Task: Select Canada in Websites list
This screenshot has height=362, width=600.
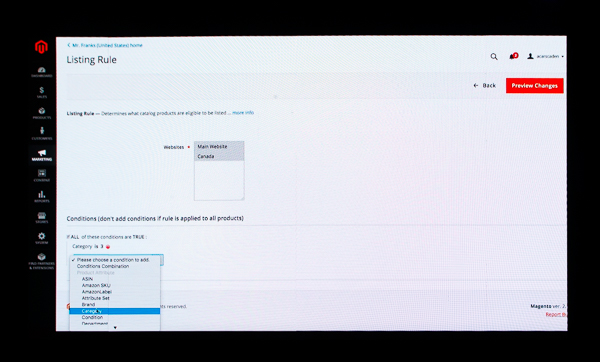Action: 219,156
